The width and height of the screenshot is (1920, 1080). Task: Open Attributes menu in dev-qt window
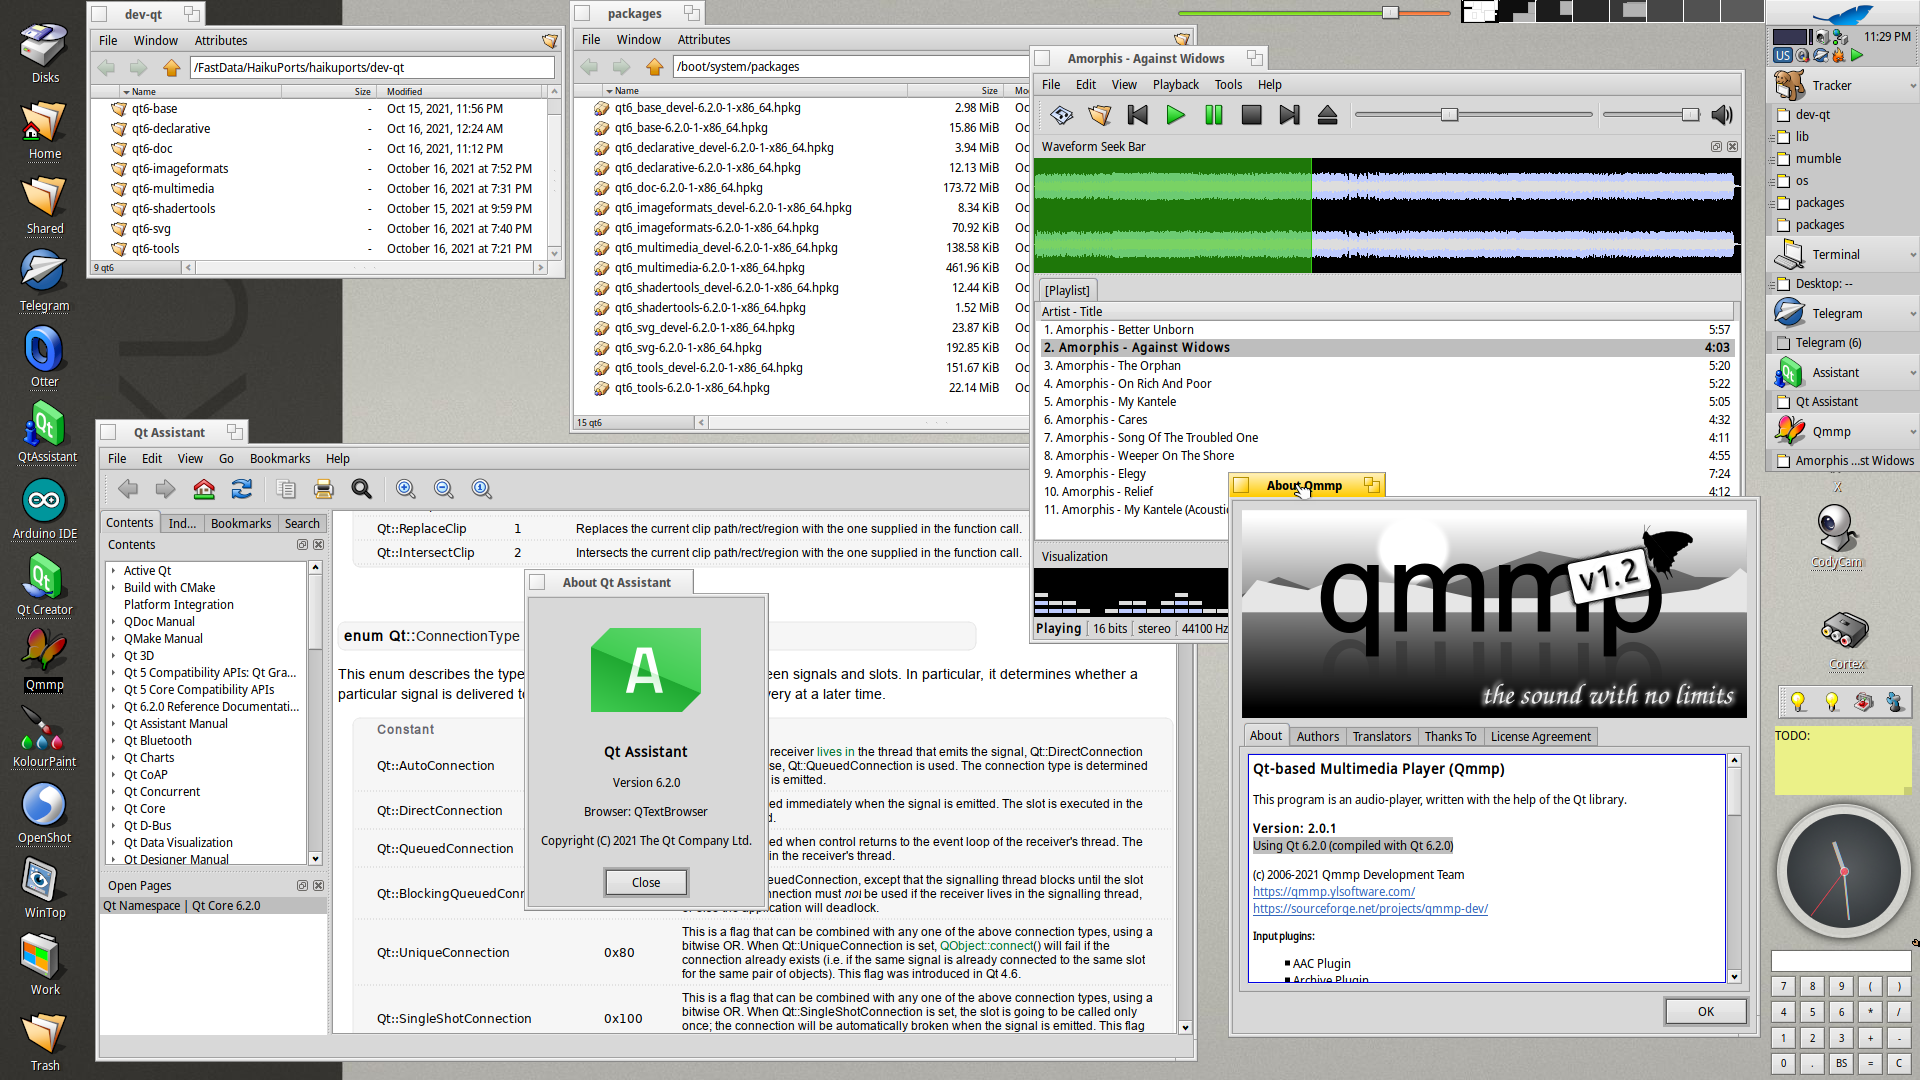click(221, 41)
